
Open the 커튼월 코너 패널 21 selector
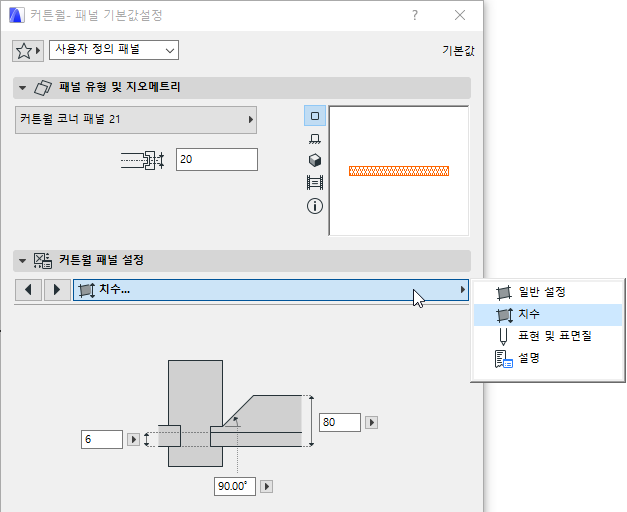click(x=136, y=120)
